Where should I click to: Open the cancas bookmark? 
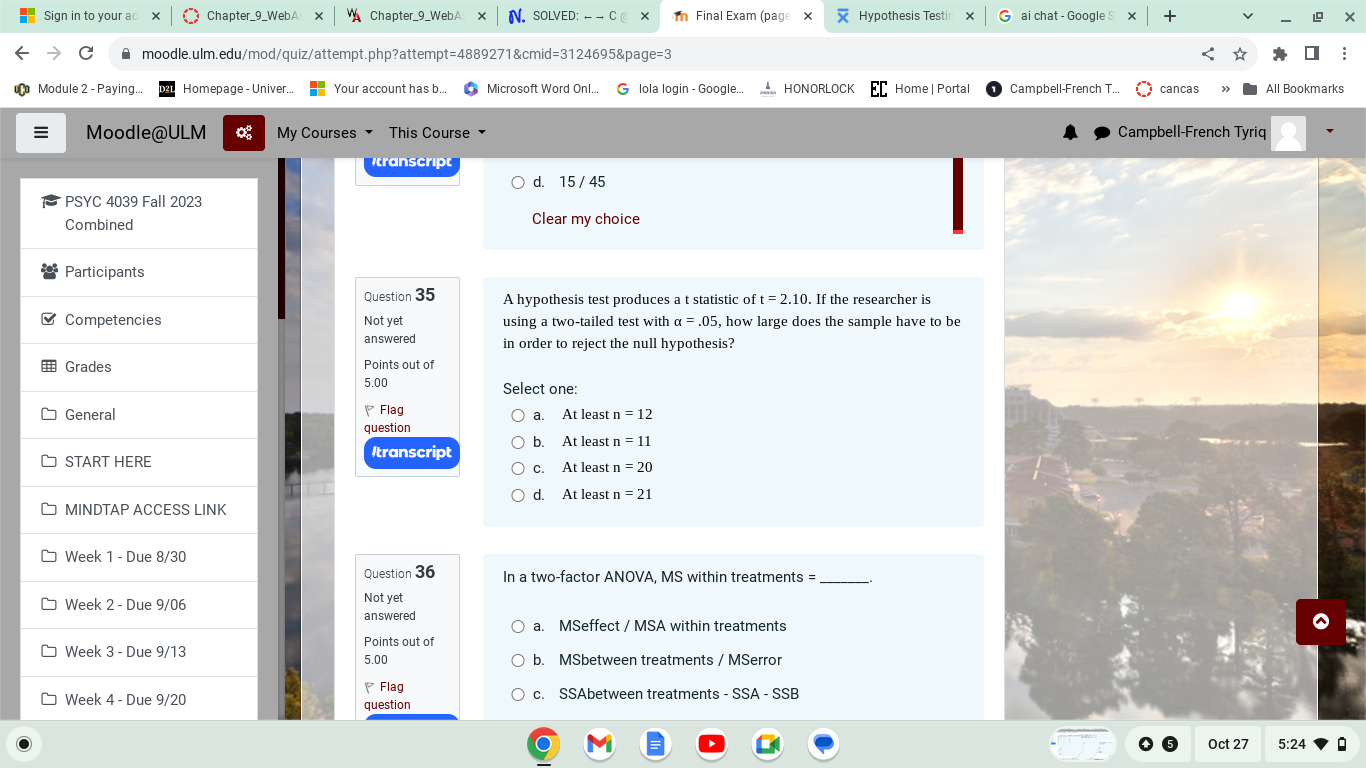1168,89
